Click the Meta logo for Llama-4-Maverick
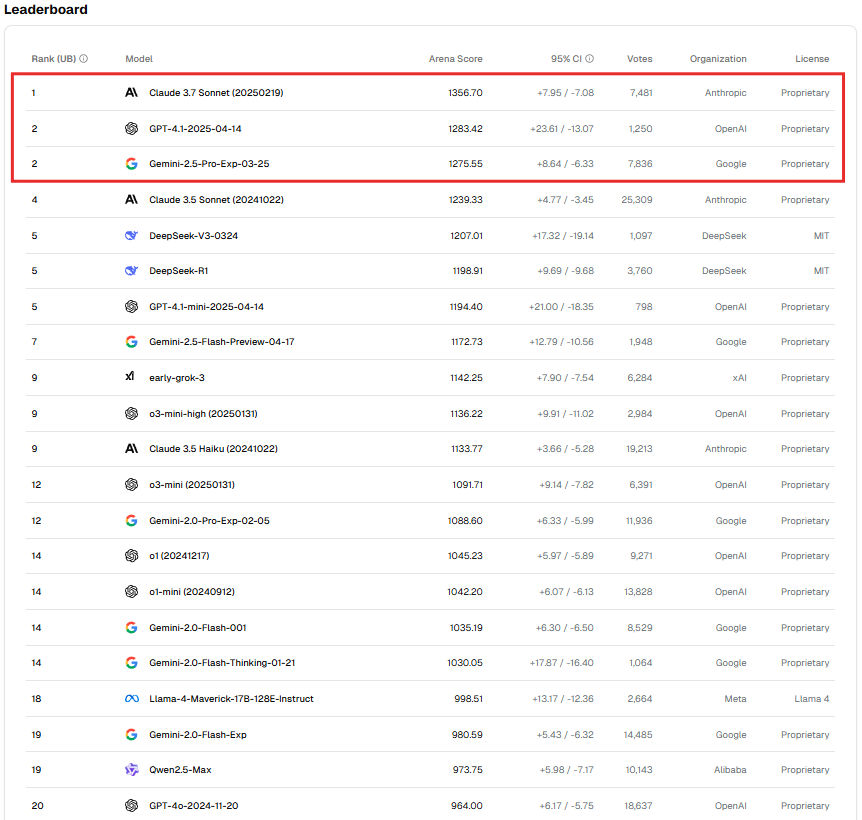The image size is (862, 820). (x=132, y=699)
